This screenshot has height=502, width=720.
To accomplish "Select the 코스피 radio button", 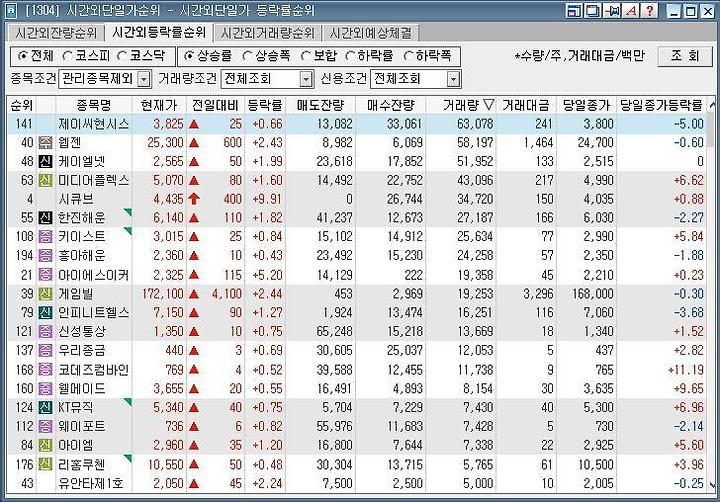I will coord(68,56).
